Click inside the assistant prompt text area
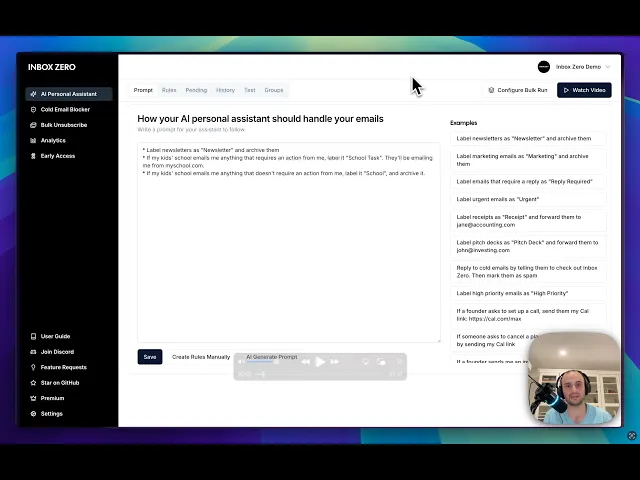 [289, 242]
